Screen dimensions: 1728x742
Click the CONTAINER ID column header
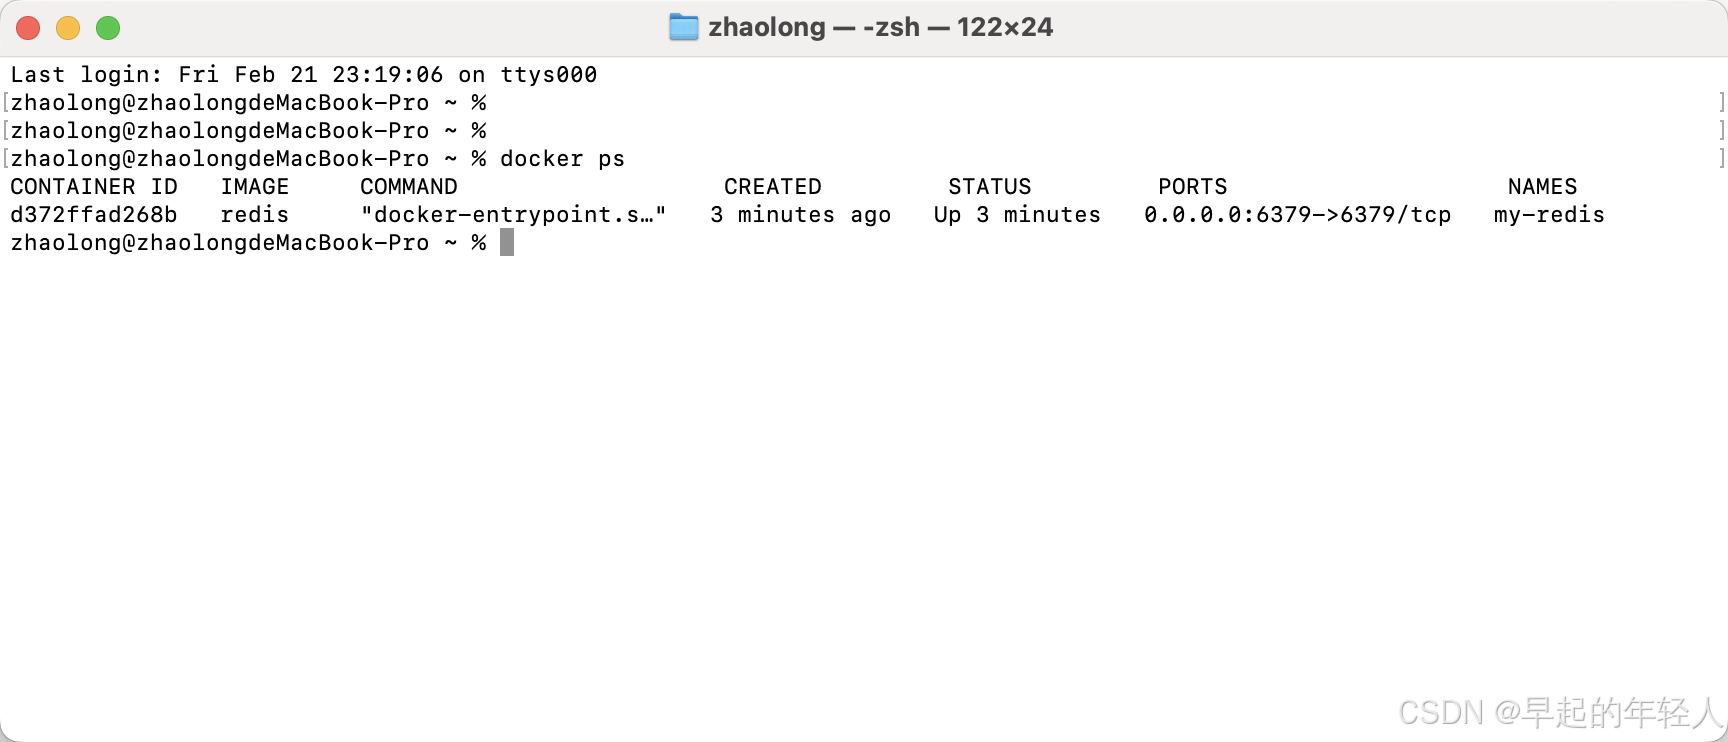pos(94,187)
